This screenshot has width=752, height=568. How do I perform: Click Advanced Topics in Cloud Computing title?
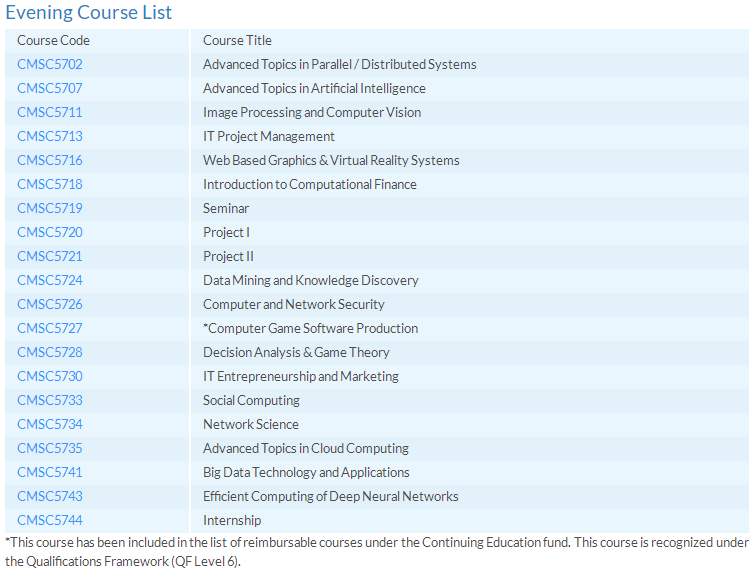pos(306,448)
